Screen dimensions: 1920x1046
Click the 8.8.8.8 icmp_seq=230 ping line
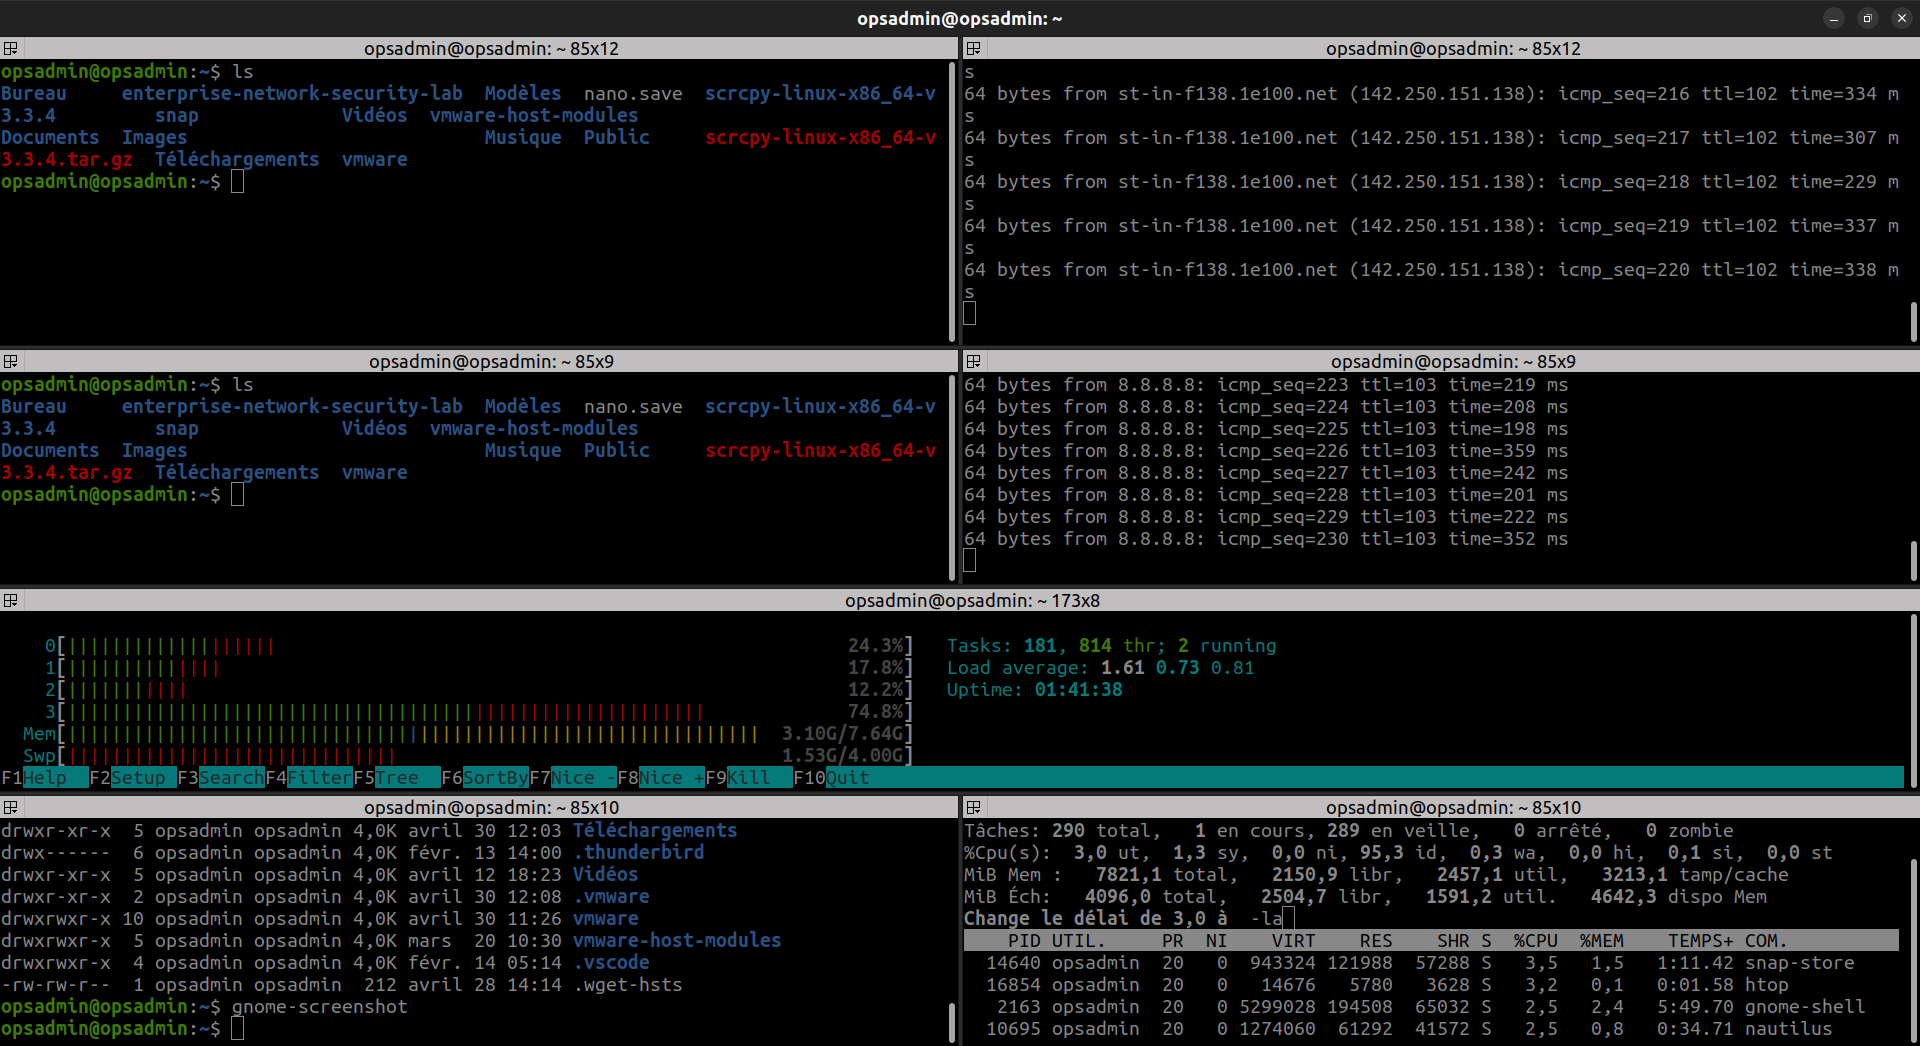coord(1266,538)
